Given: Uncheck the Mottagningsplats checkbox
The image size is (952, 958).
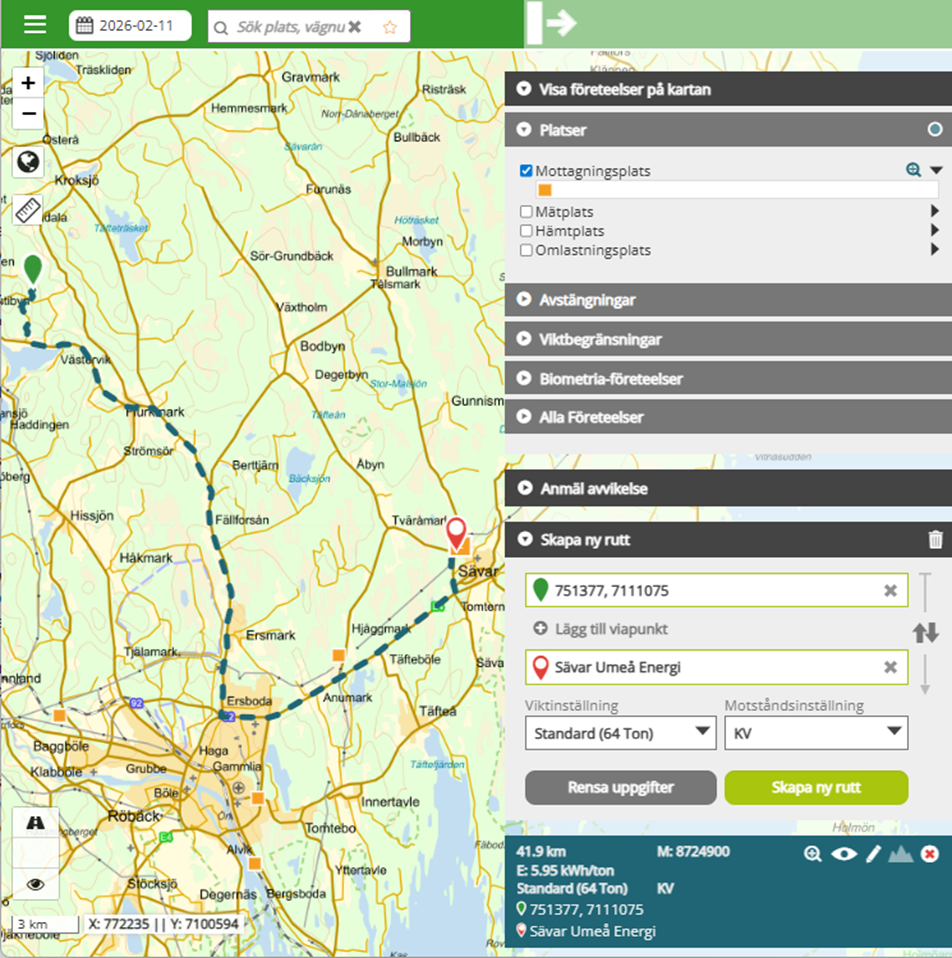Looking at the screenshot, I should (x=527, y=171).
